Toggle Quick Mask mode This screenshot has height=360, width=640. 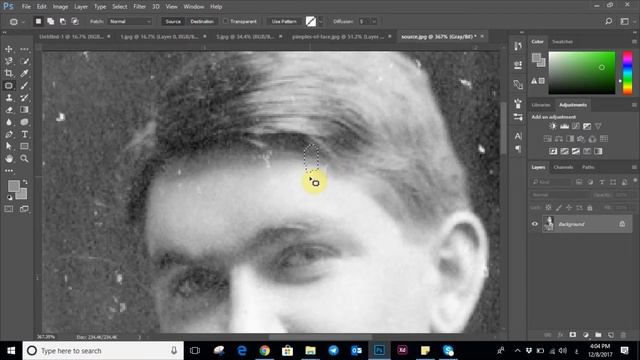[x=9, y=209]
